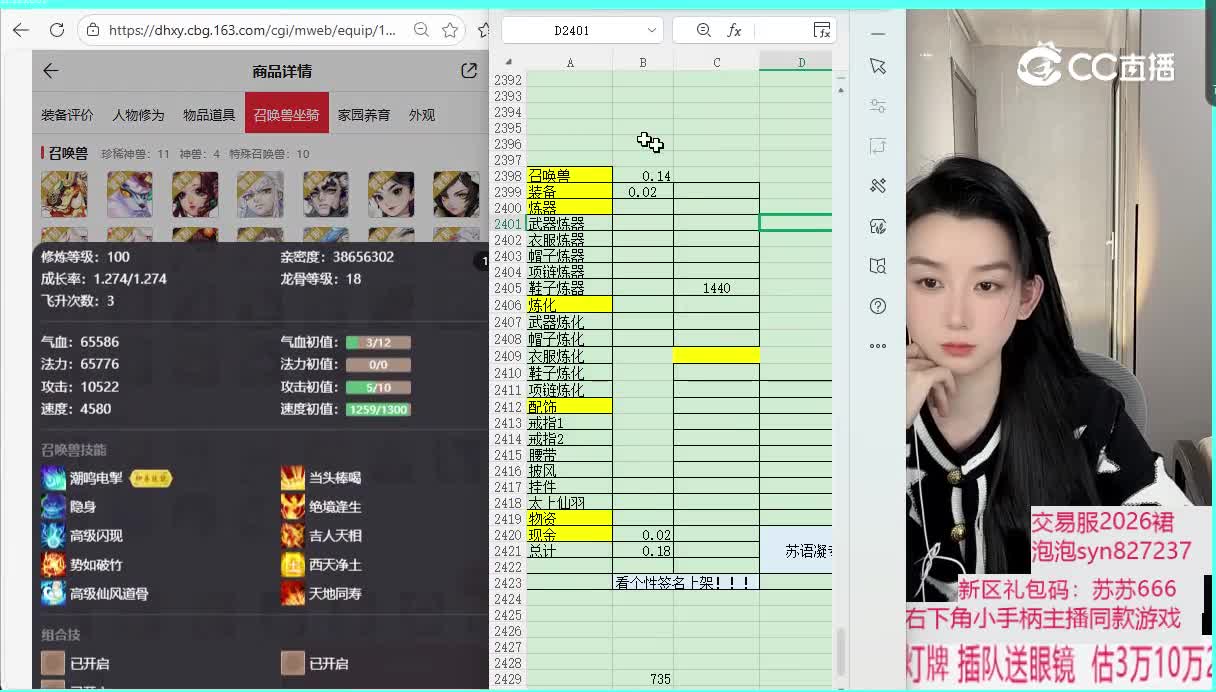The image size is (1216, 692).
Task: Collapse the sidebar with the minus icon
Action: click(x=878, y=33)
